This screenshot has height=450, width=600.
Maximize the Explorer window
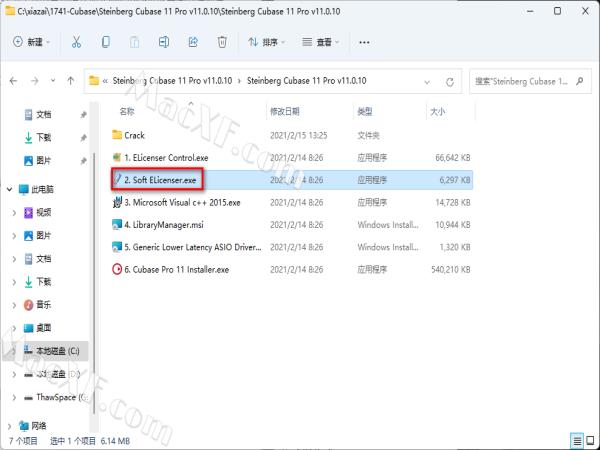point(558,11)
